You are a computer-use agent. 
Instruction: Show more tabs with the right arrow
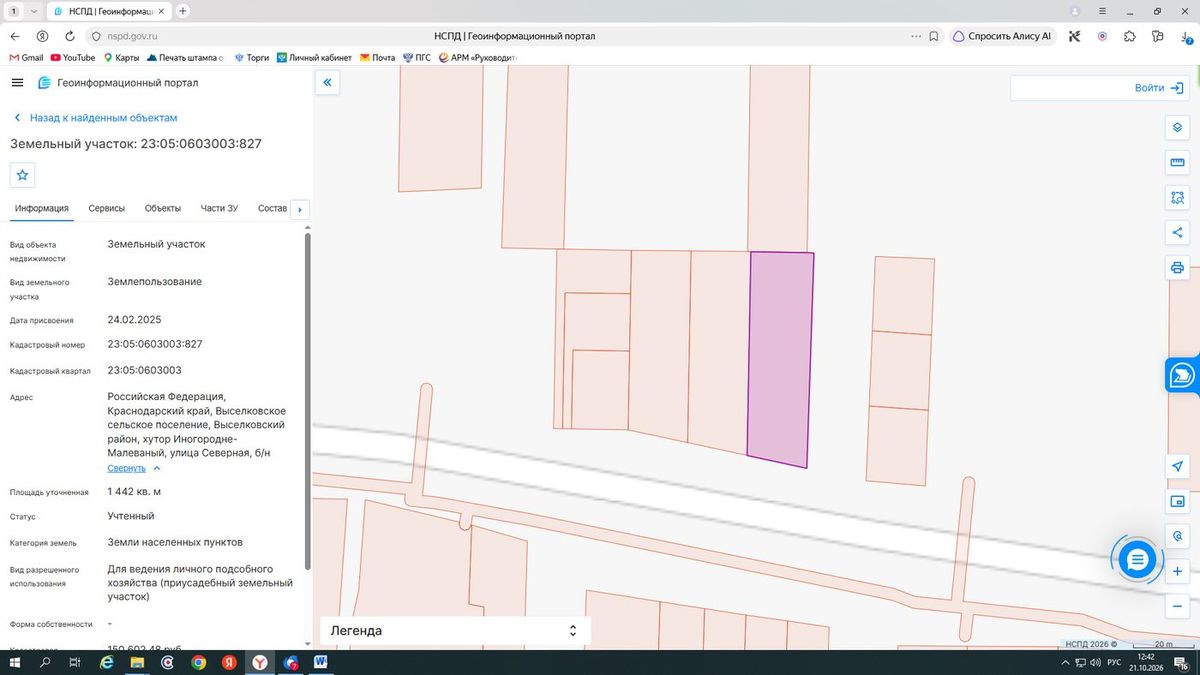coord(300,209)
